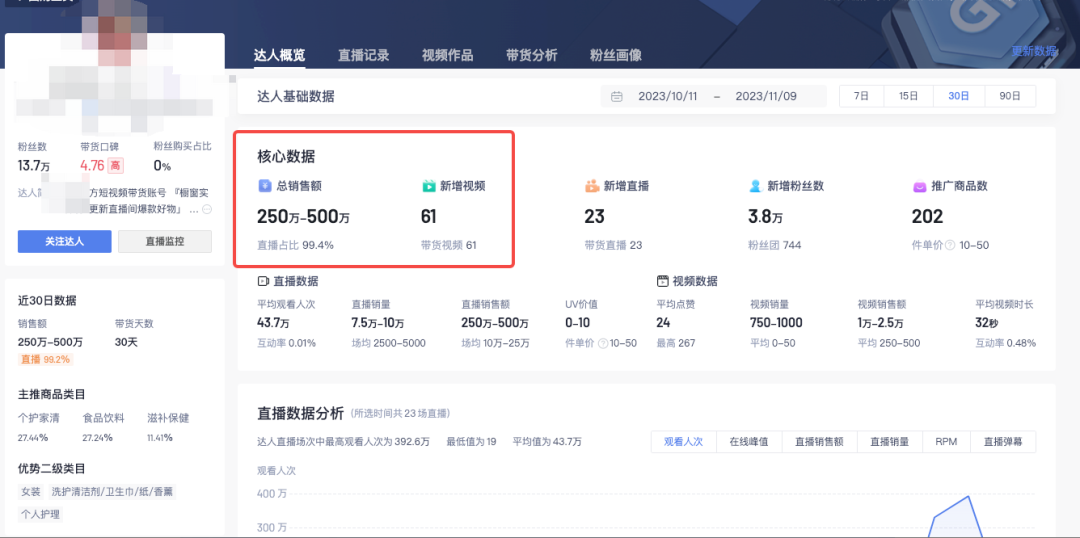
Task: Click the 直播监控 button
Action: (x=164, y=241)
